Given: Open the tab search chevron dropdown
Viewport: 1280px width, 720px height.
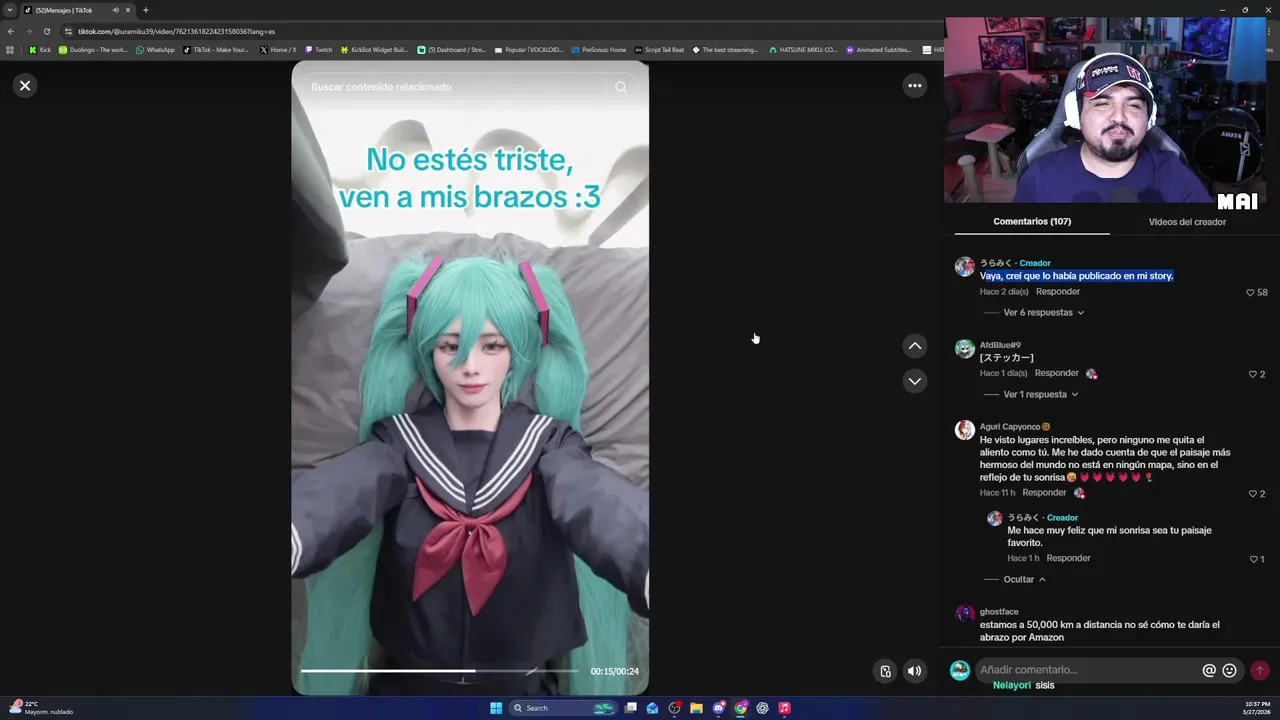Looking at the screenshot, I should tap(10, 10).
